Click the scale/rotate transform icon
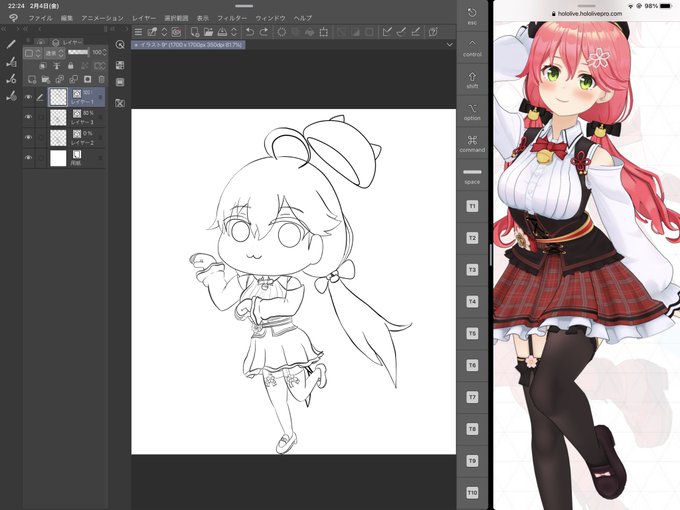 point(324,32)
